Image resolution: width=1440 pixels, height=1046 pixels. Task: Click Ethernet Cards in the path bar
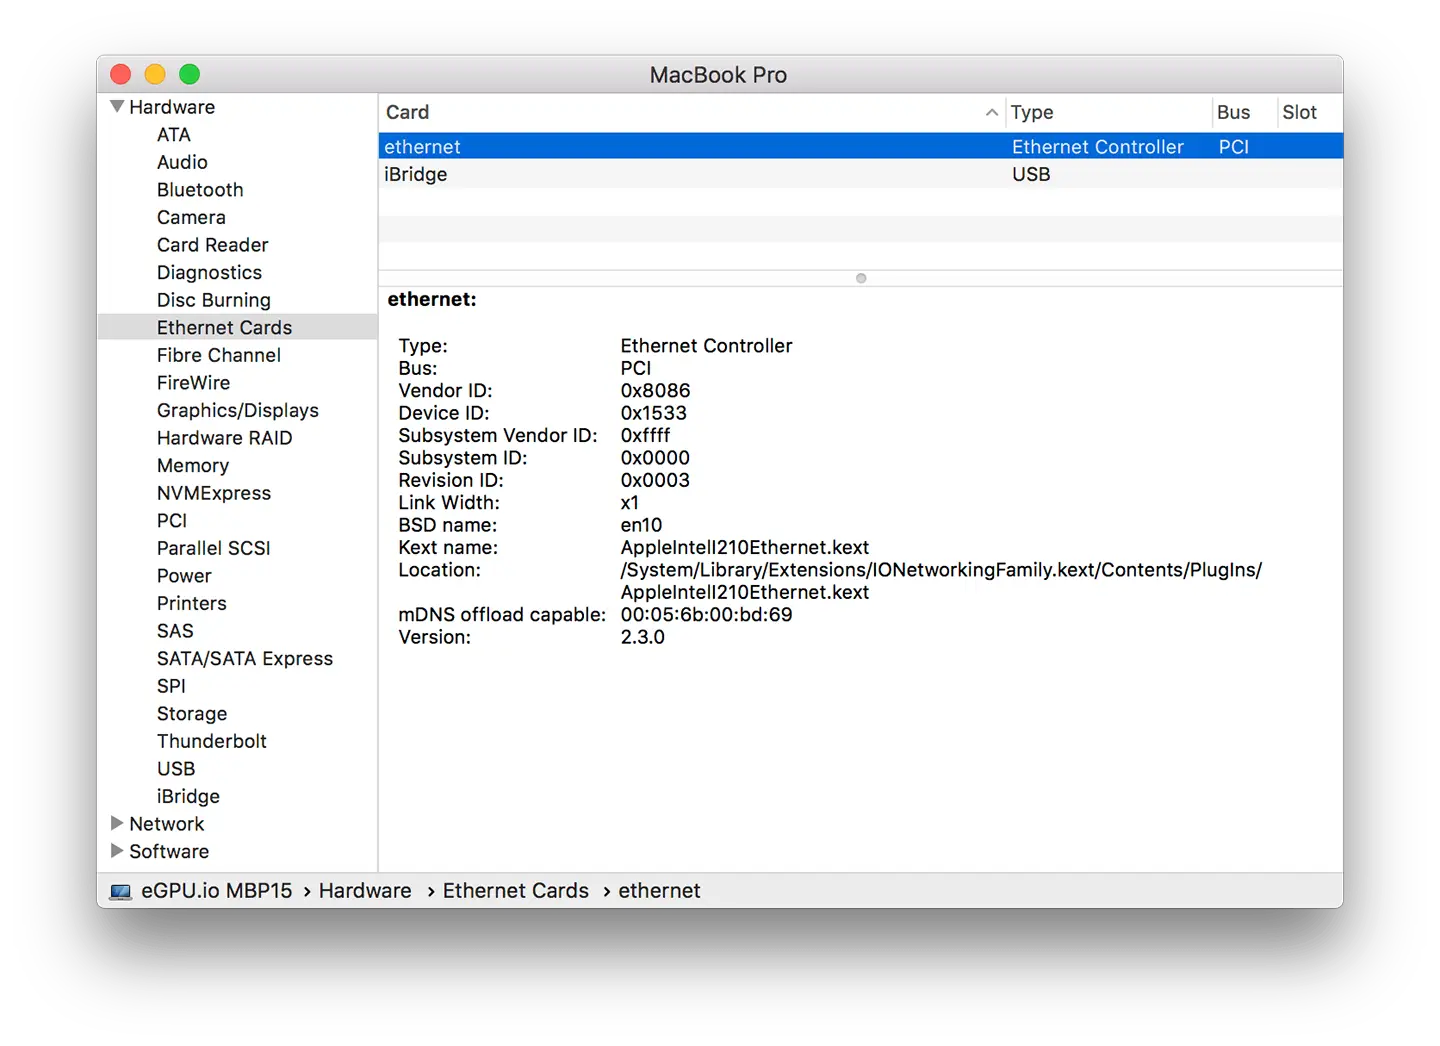click(x=516, y=891)
